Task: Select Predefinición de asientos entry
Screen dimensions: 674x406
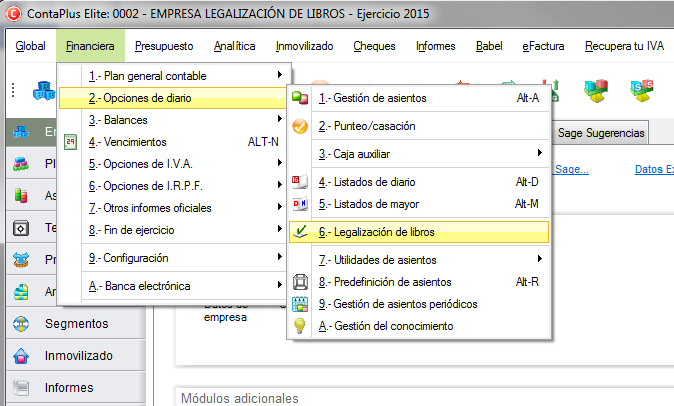Action: [419, 282]
